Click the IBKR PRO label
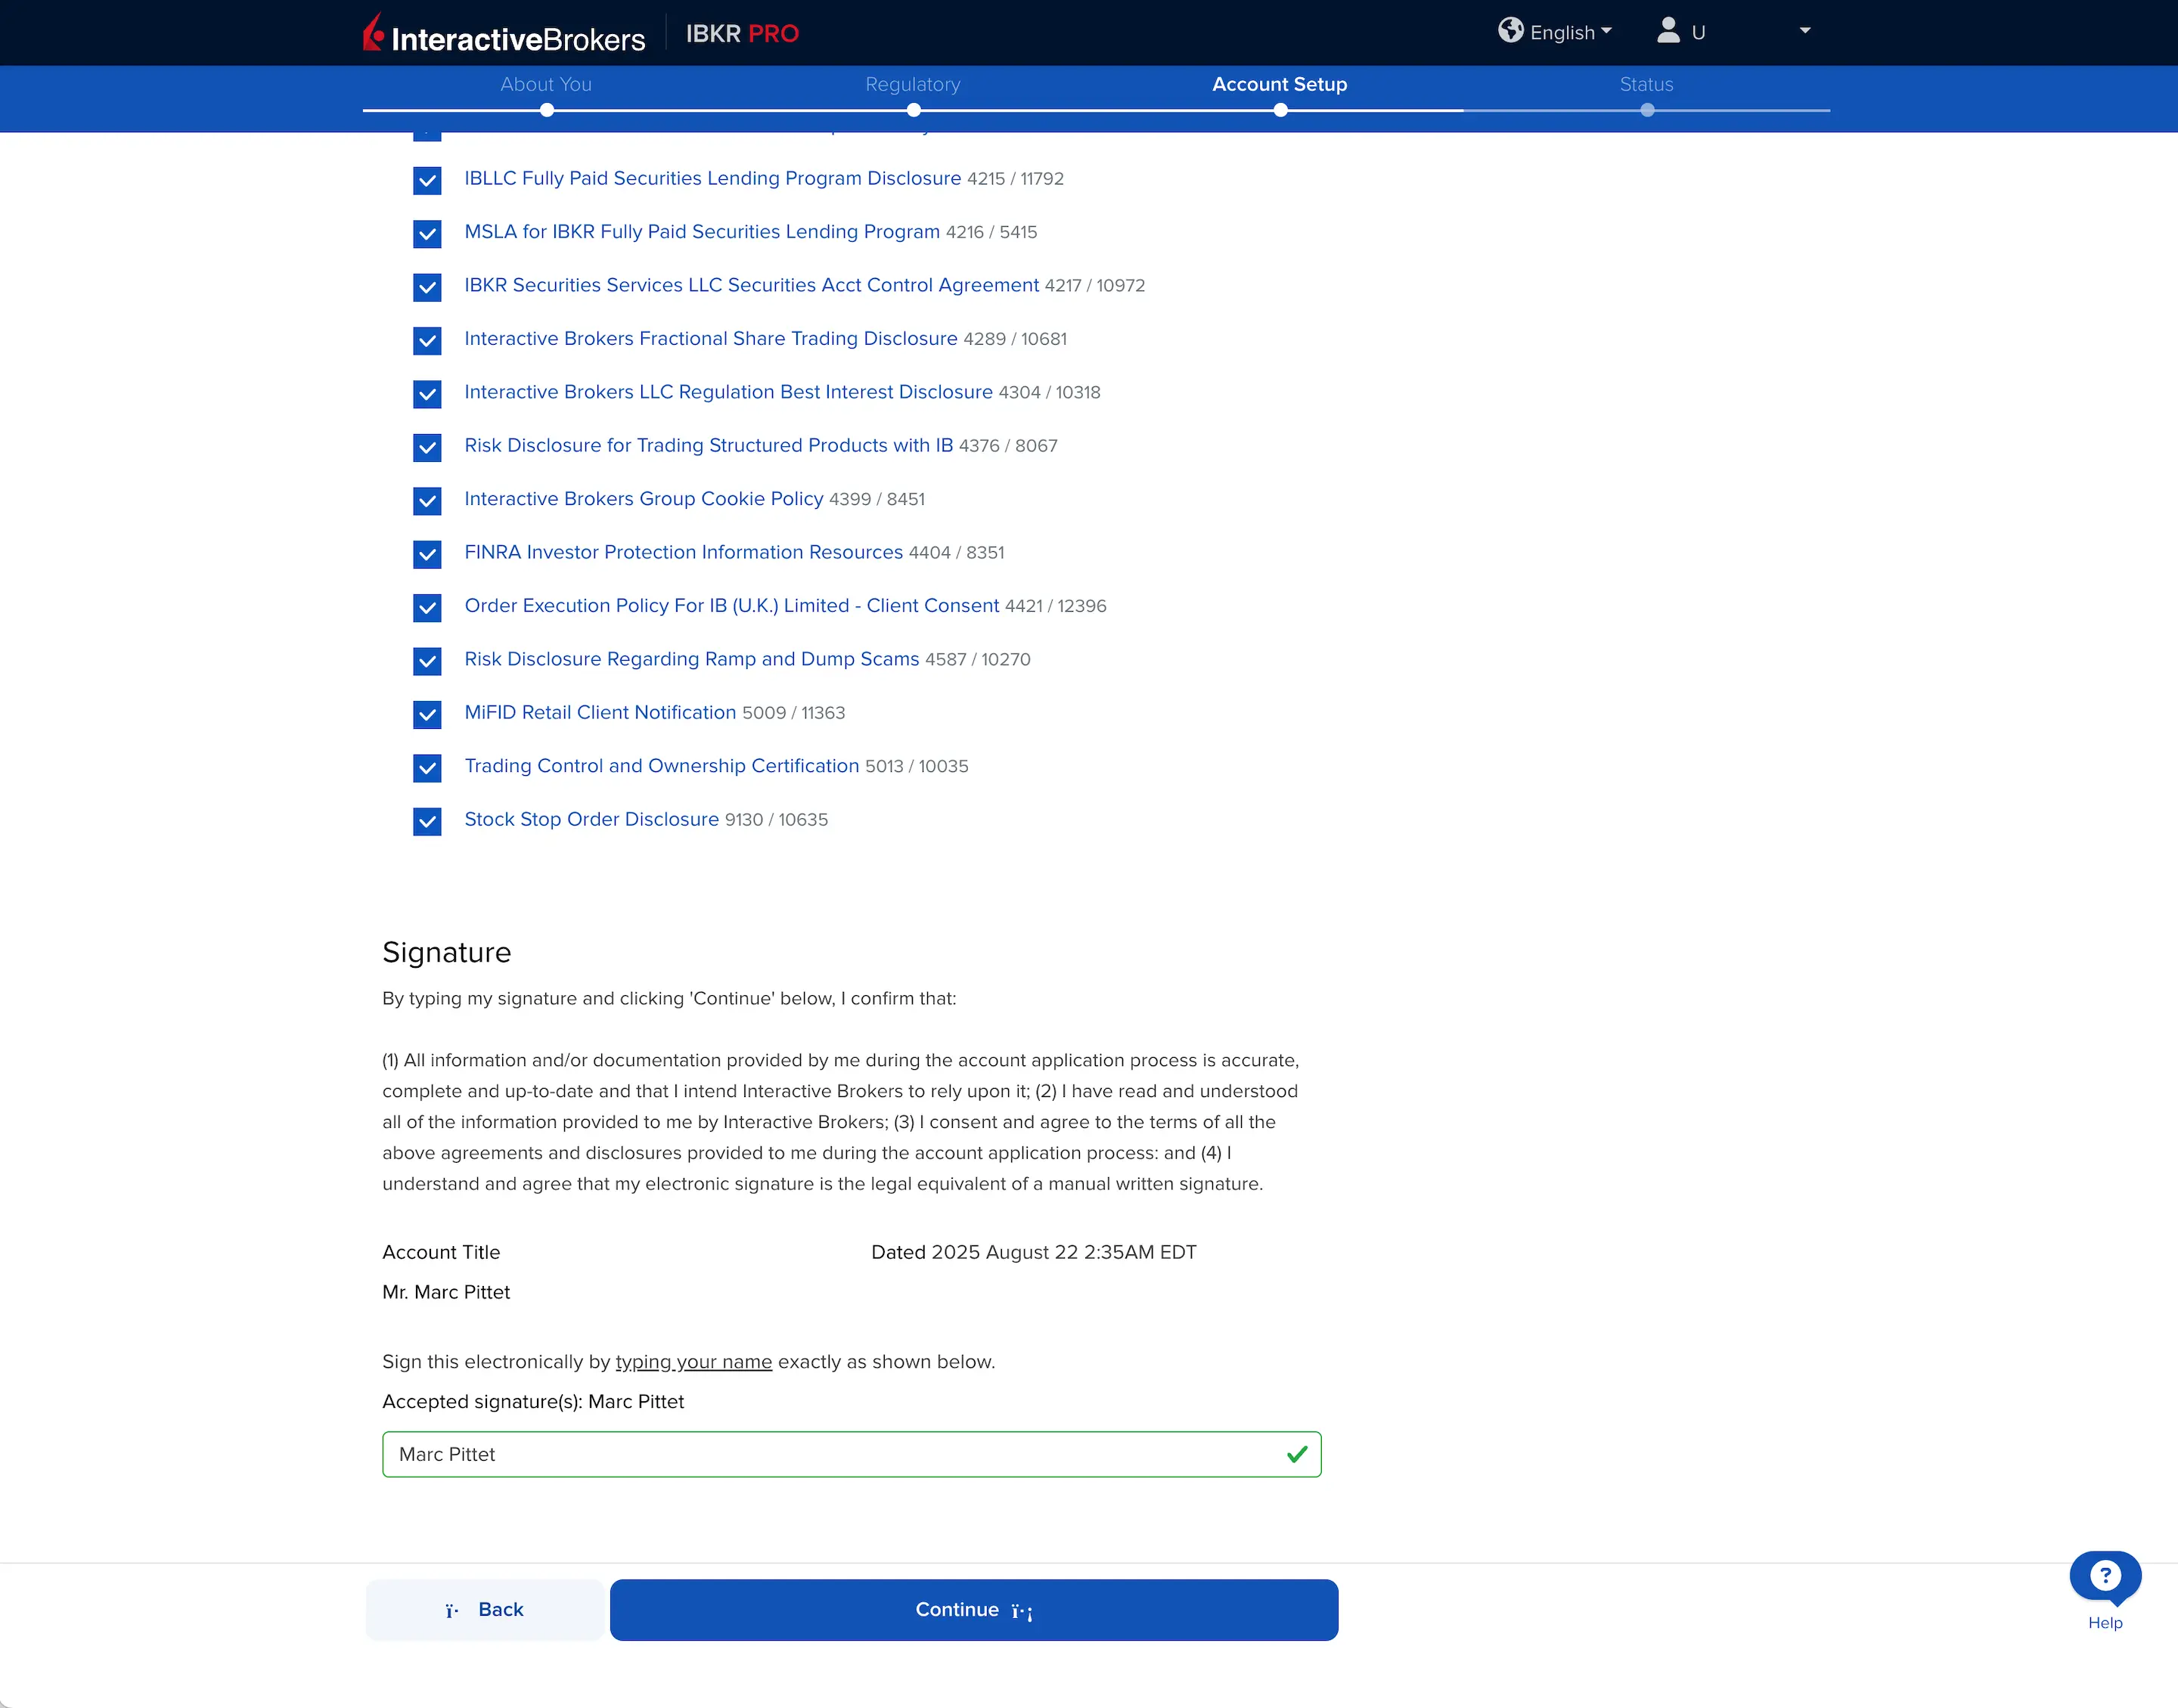This screenshot has height=1708, width=2178. pos(742,33)
